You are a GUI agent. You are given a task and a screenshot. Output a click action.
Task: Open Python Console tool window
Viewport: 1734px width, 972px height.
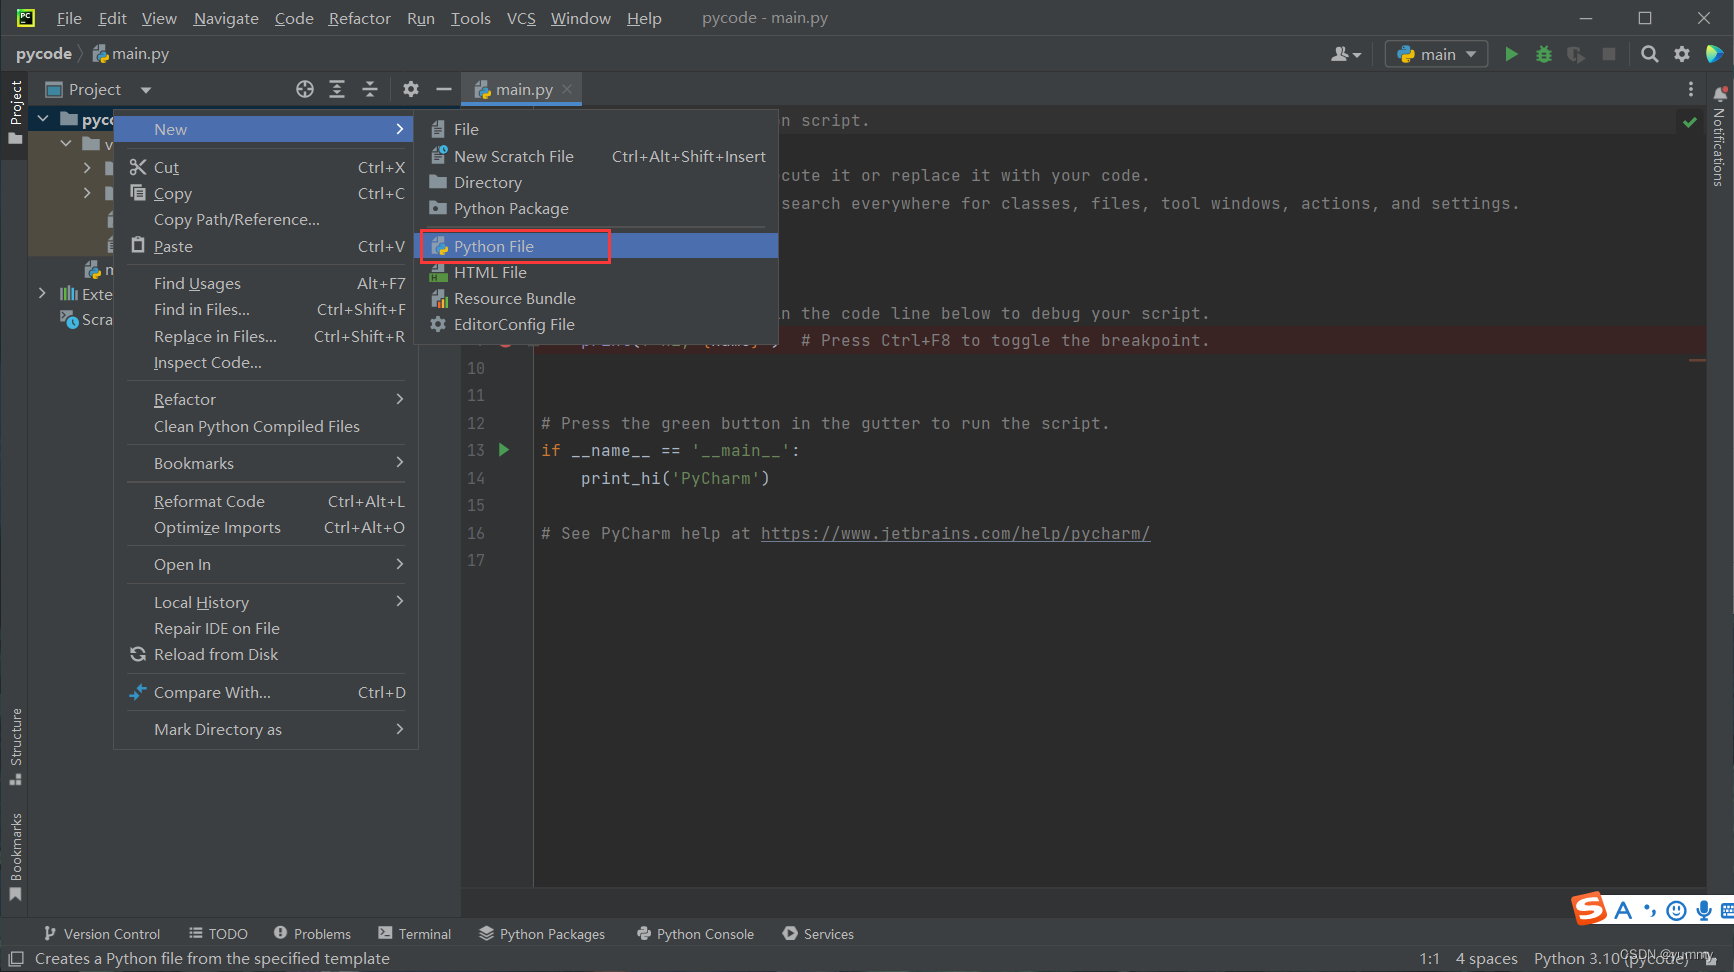point(695,934)
